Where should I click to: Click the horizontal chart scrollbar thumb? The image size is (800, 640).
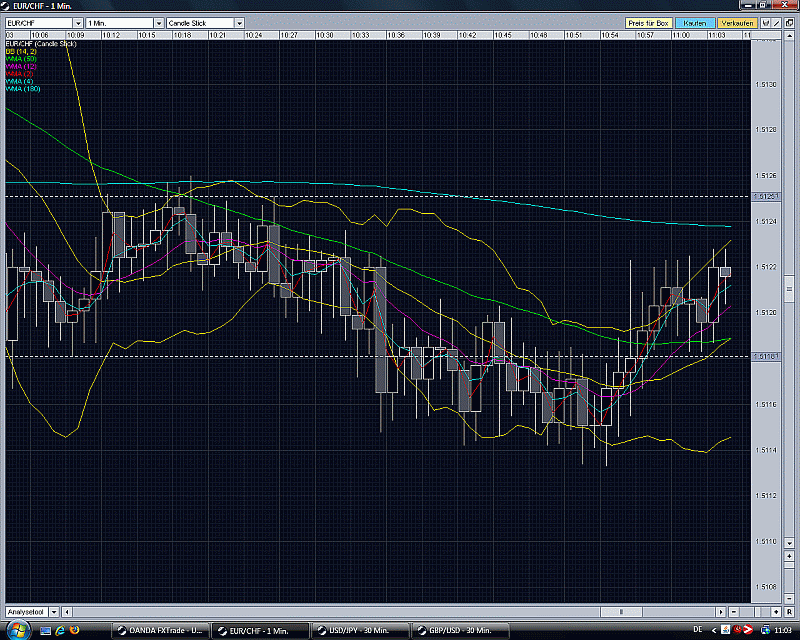pyautogui.click(x=622, y=611)
